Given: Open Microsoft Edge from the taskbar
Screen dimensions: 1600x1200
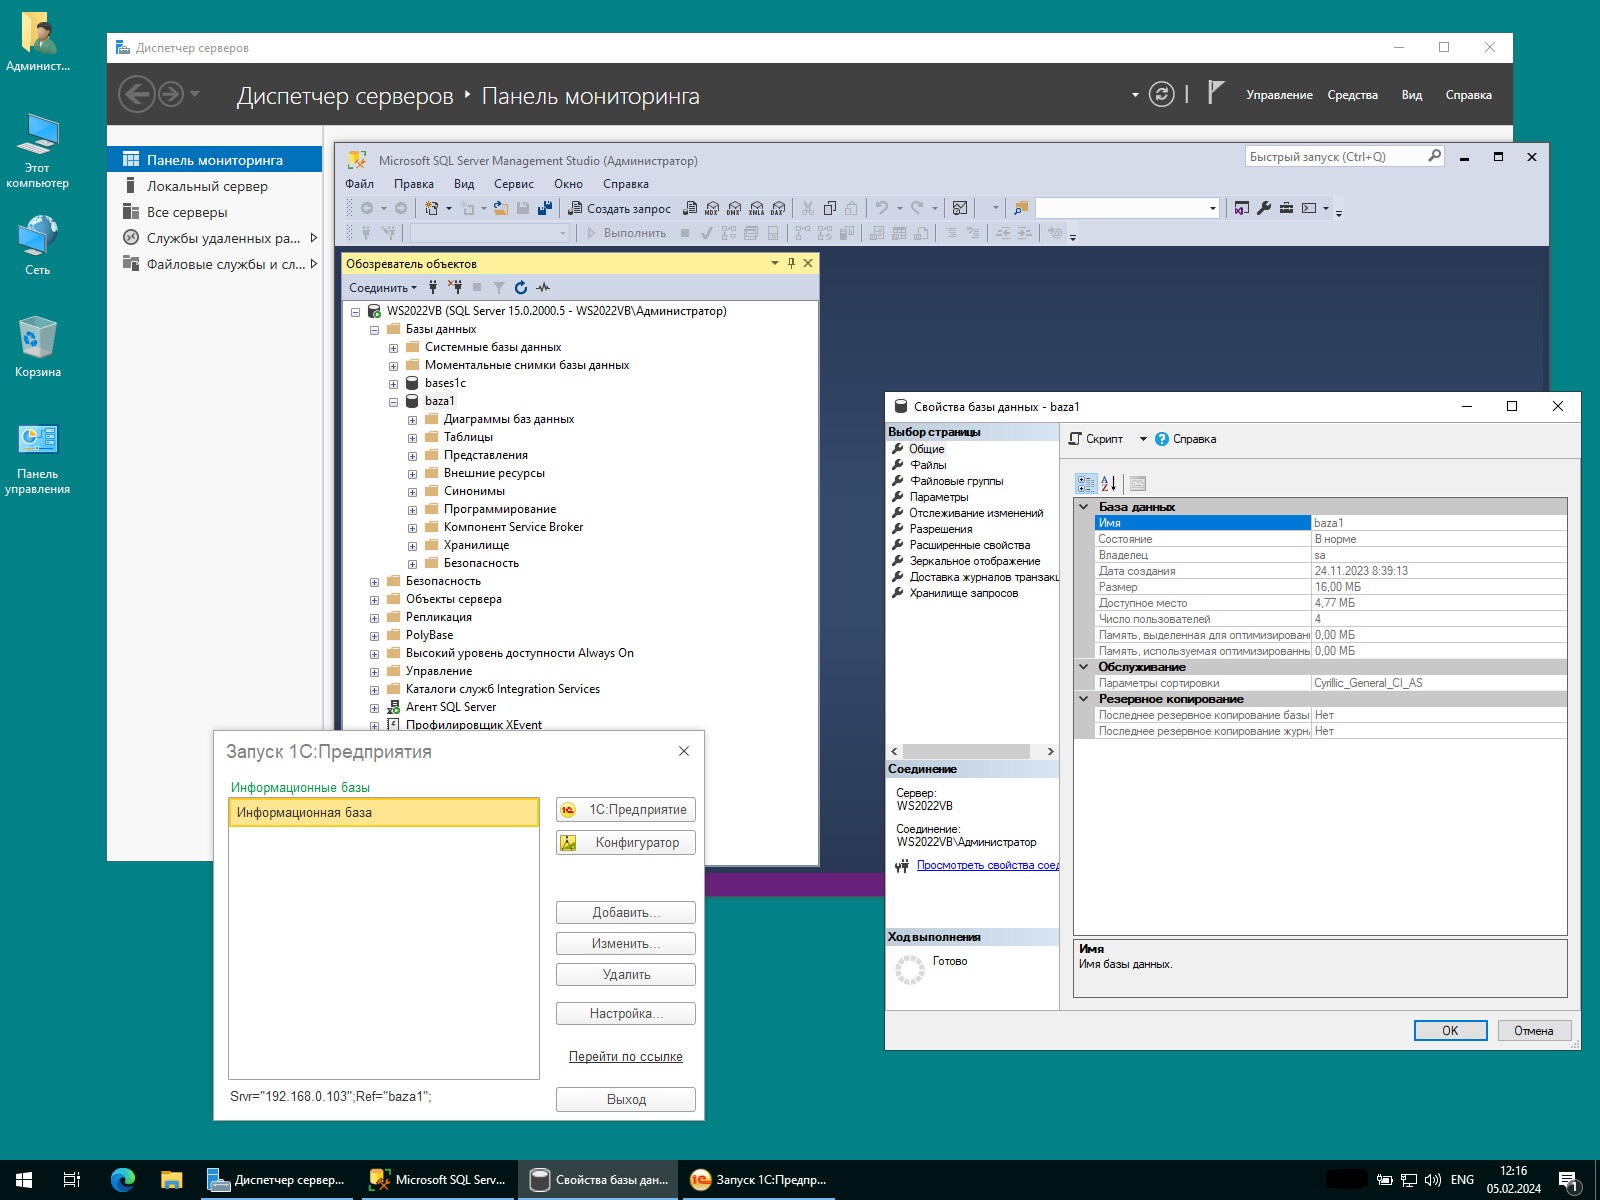Looking at the screenshot, I should tap(123, 1180).
